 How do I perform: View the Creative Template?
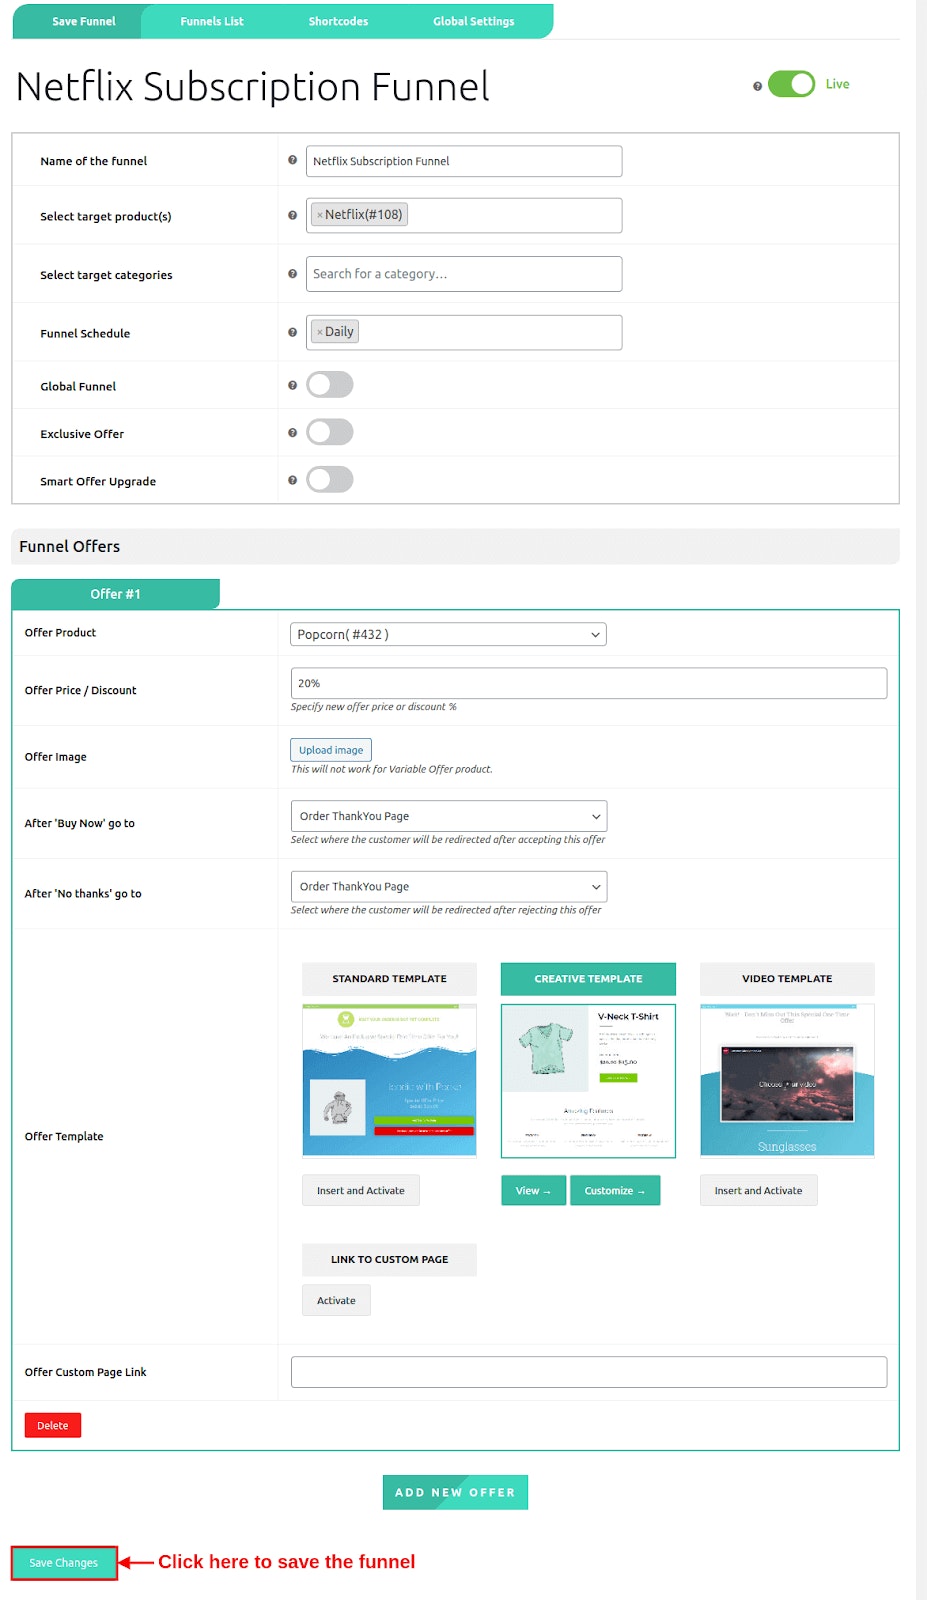point(533,1190)
